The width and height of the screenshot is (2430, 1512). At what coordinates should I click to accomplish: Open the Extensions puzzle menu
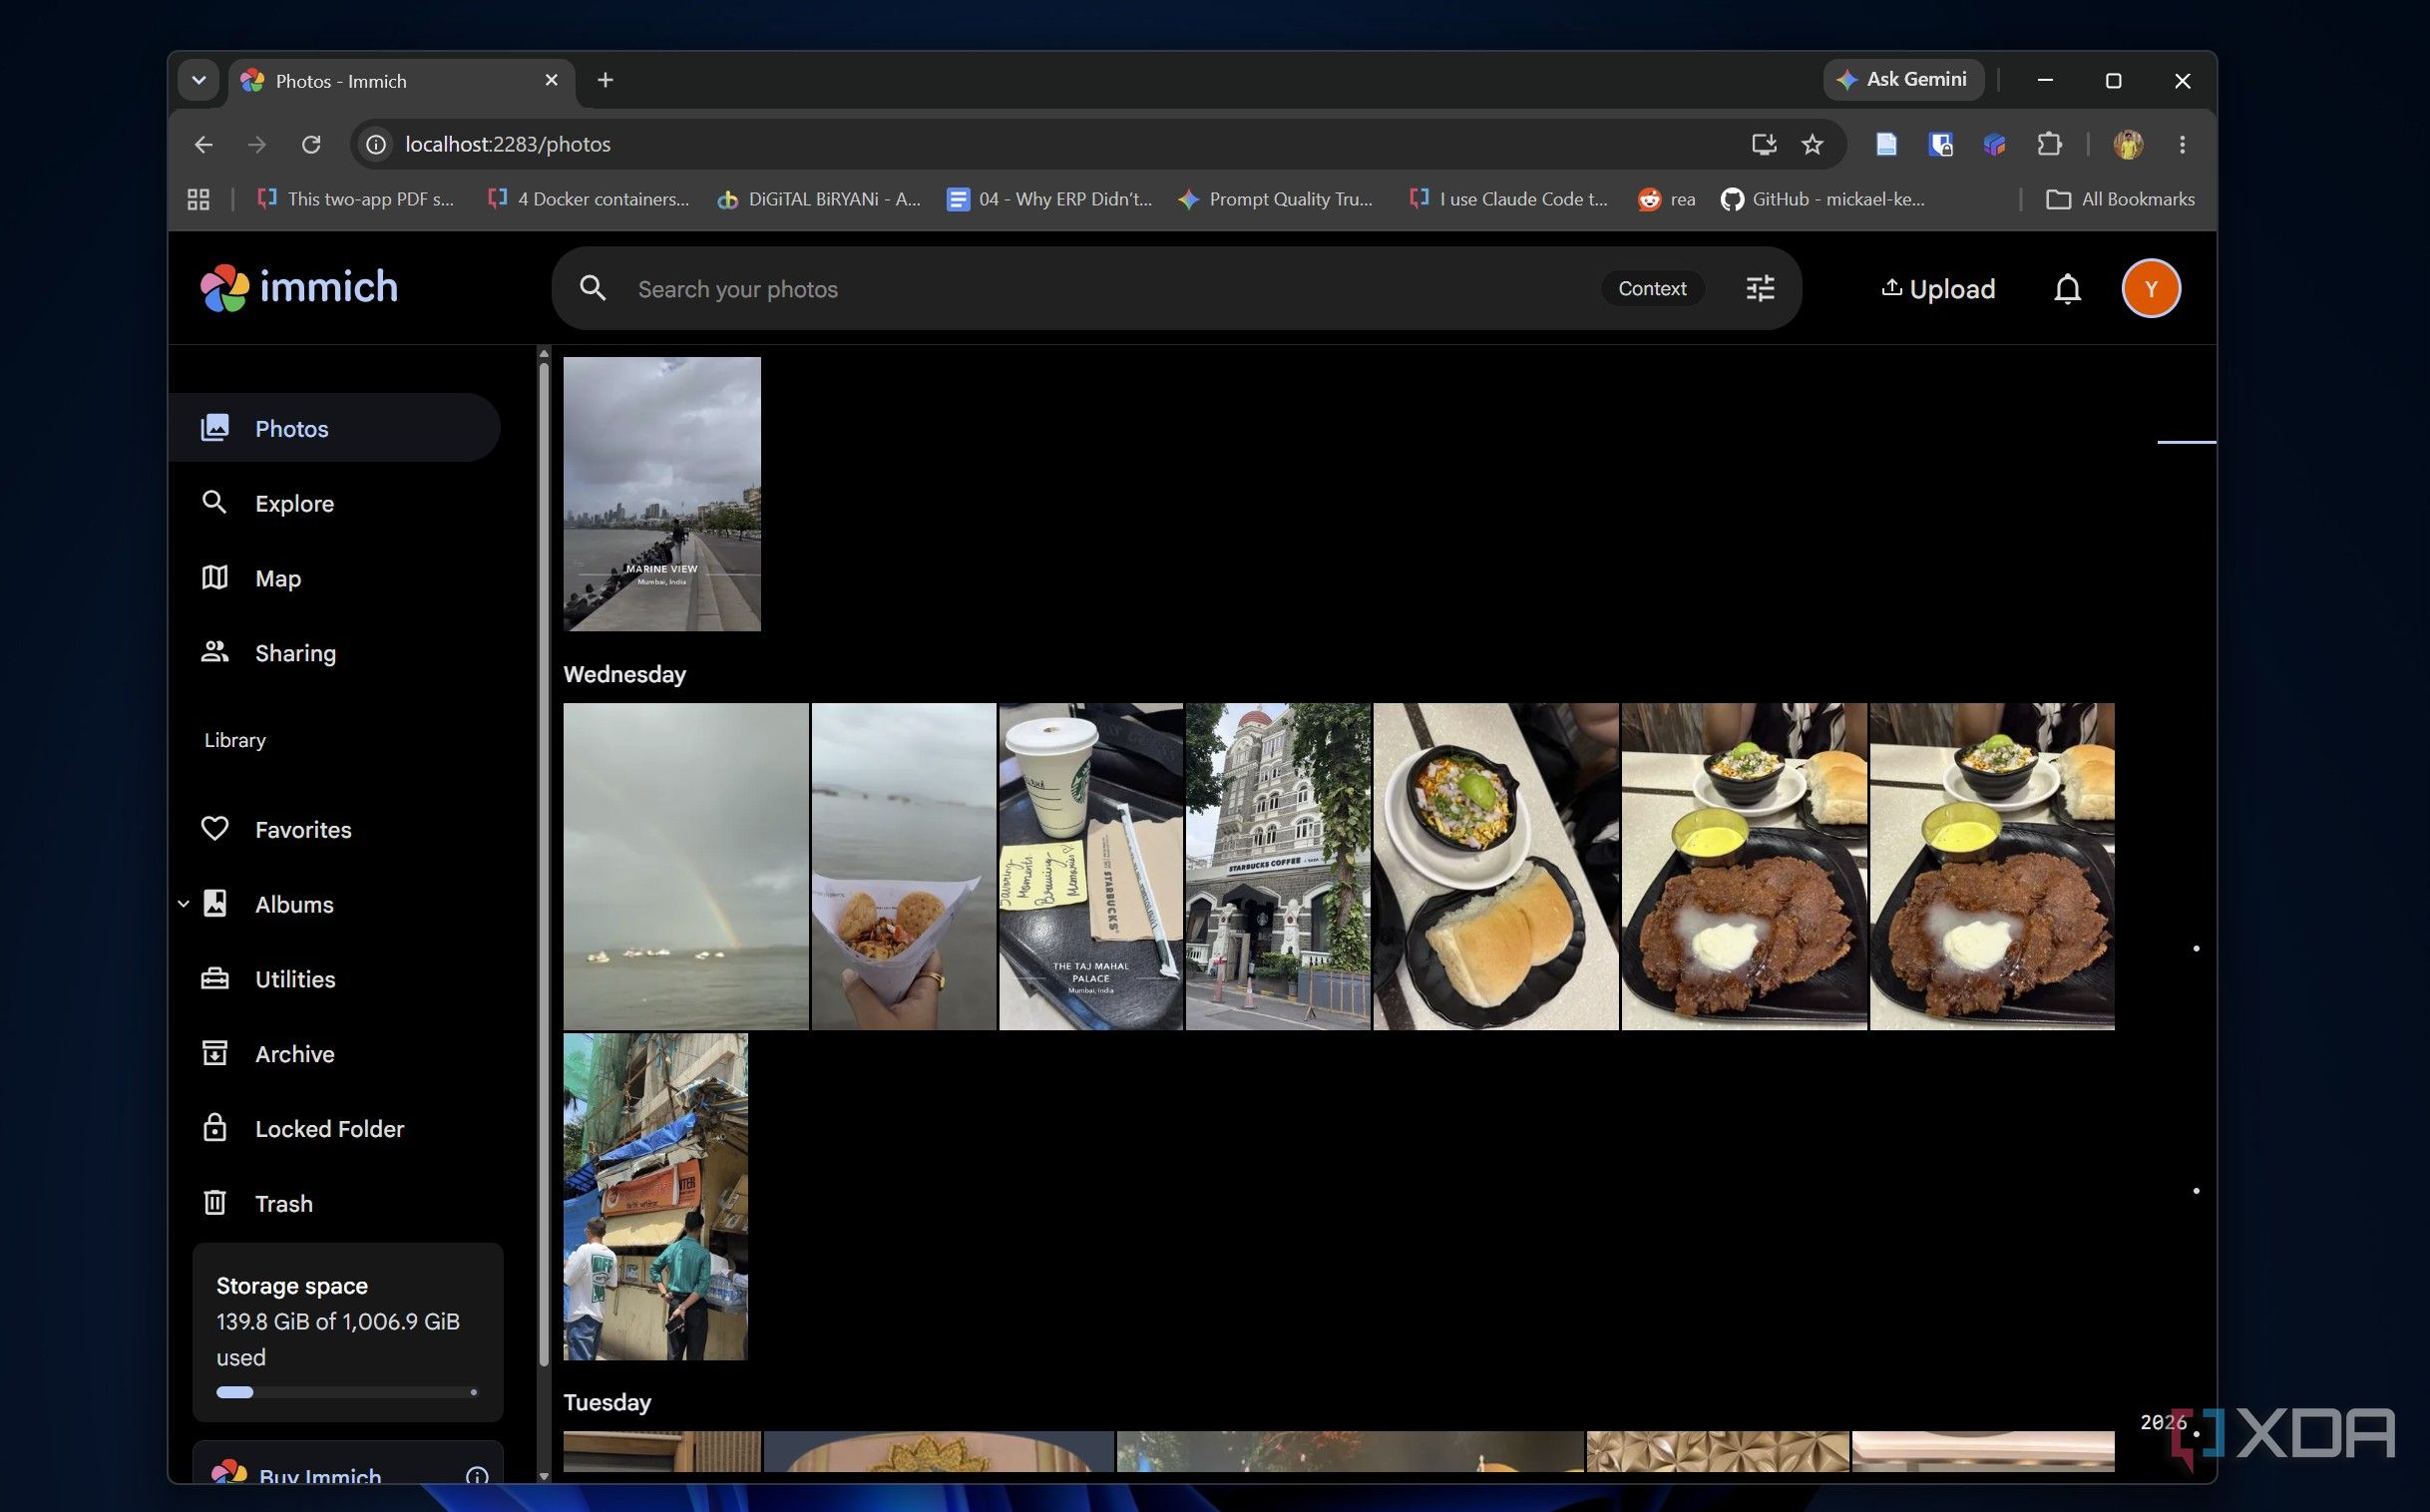[2049, 144]
